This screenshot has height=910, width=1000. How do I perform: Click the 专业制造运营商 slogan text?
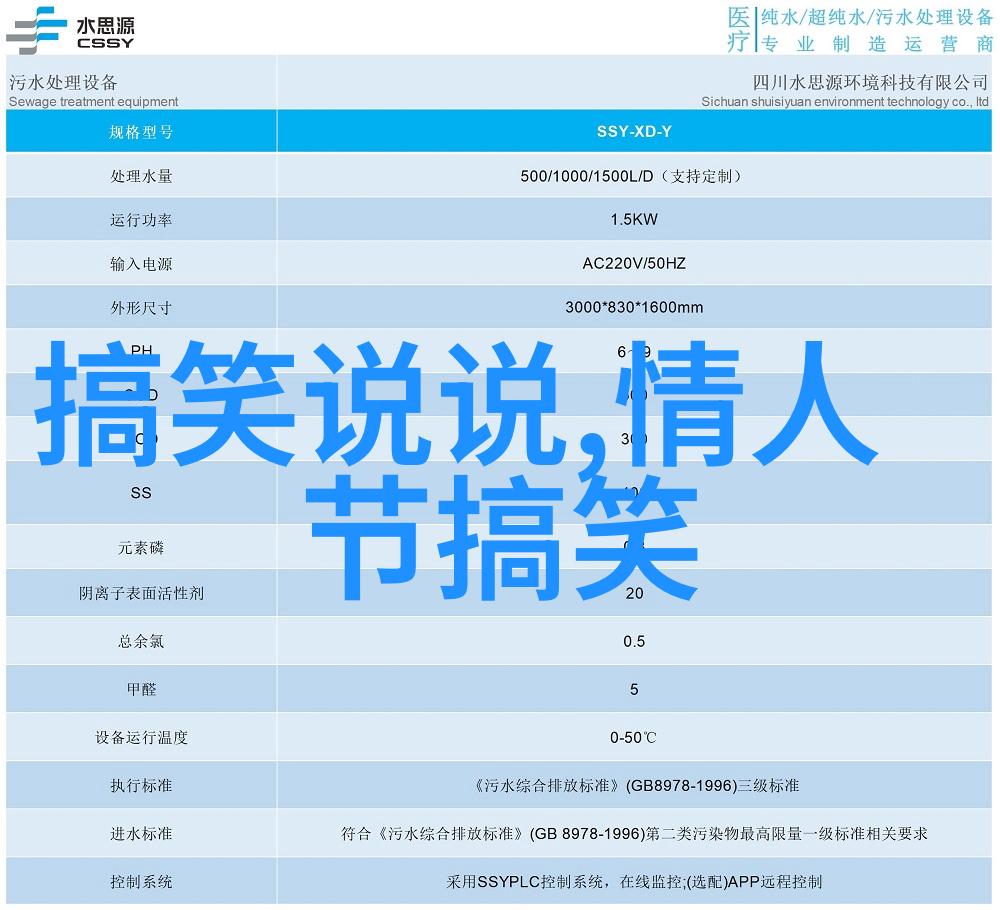point(877,44)
